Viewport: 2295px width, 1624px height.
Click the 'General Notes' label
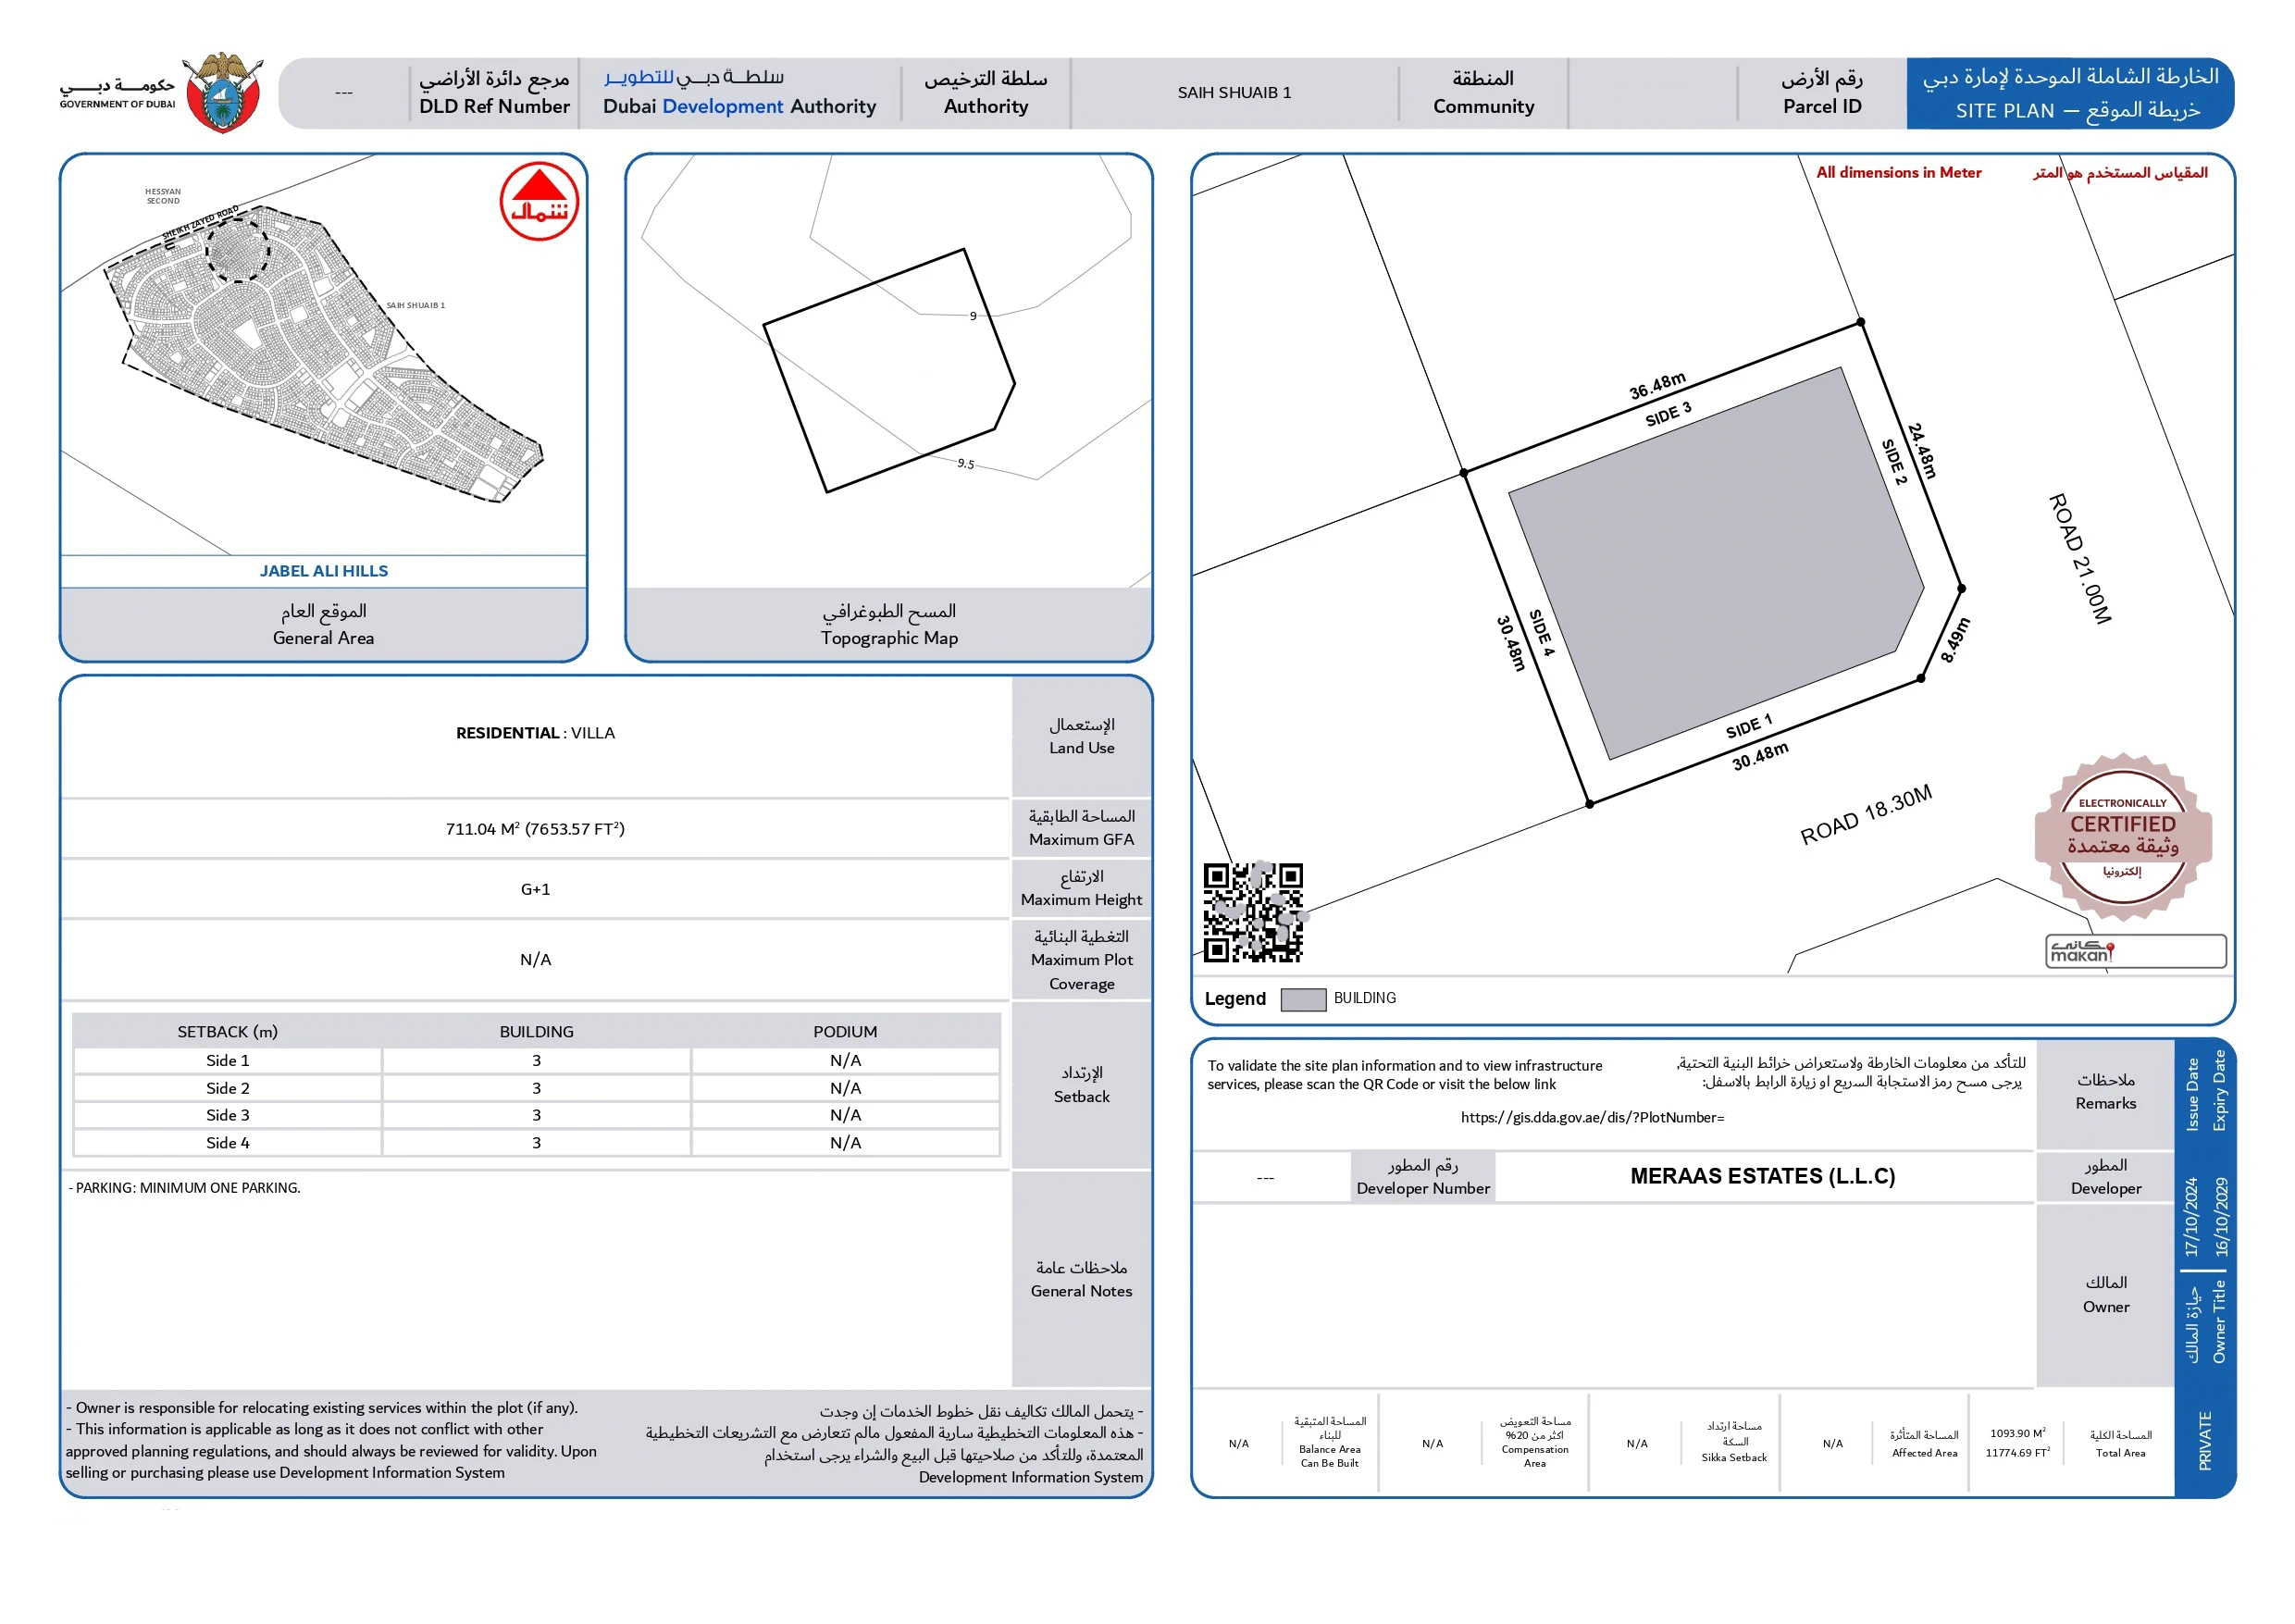click(1081, 1291)
